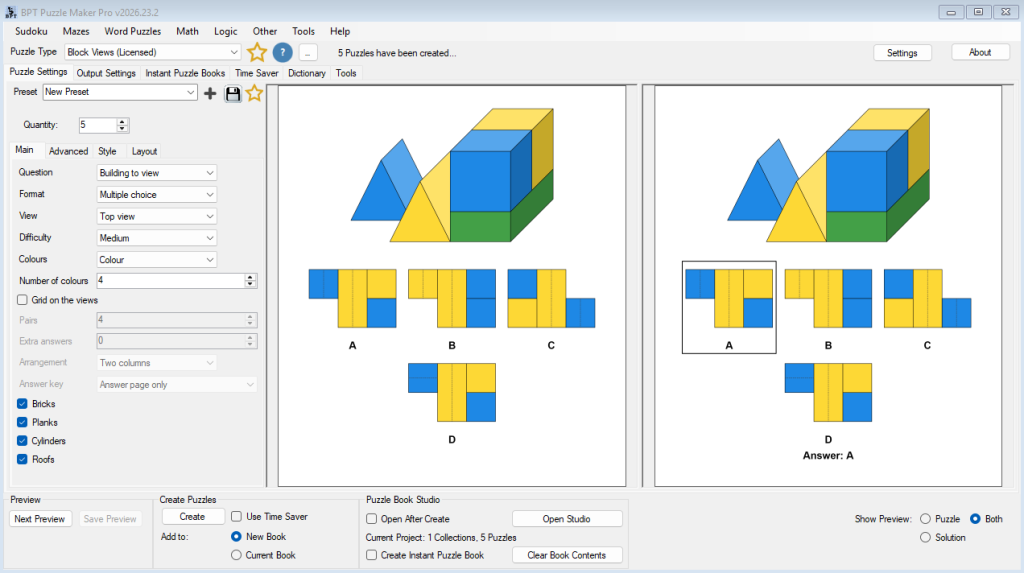Image resolution: width=1024 pixels, height=573 pixels.
Task: Open the Format dropdown
Action: (157, 195)
